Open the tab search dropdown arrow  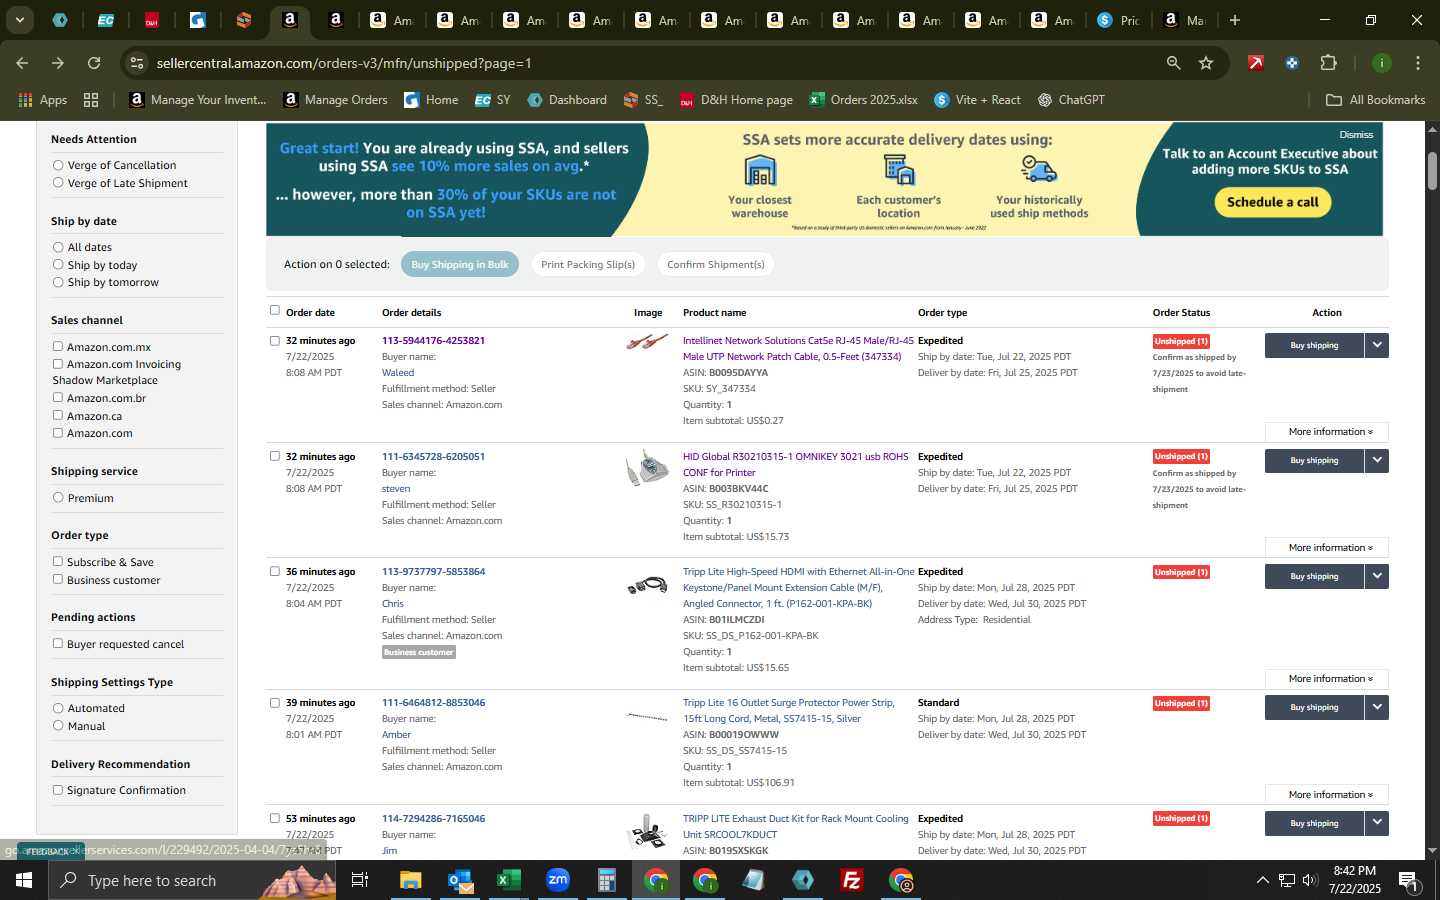(x=20, y=20)
